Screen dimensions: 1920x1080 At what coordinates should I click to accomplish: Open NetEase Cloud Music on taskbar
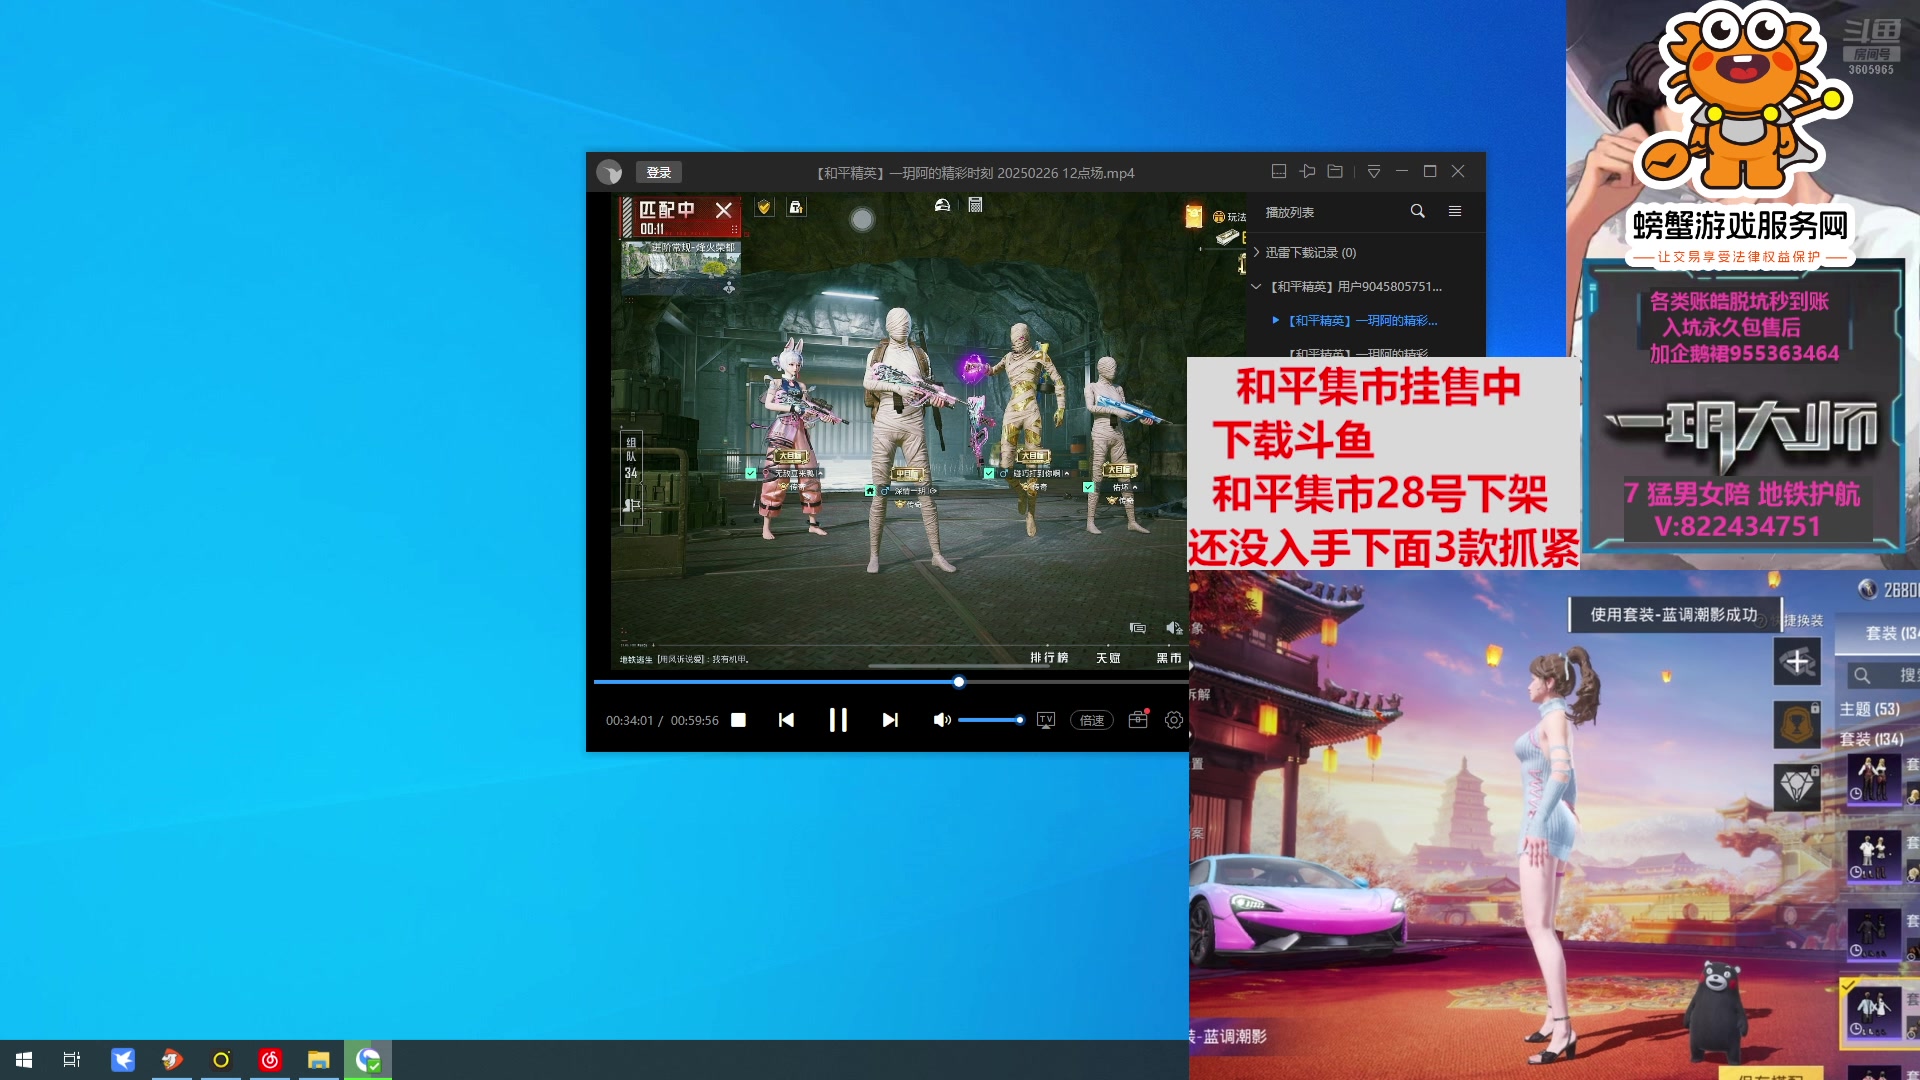point(270,1060)
